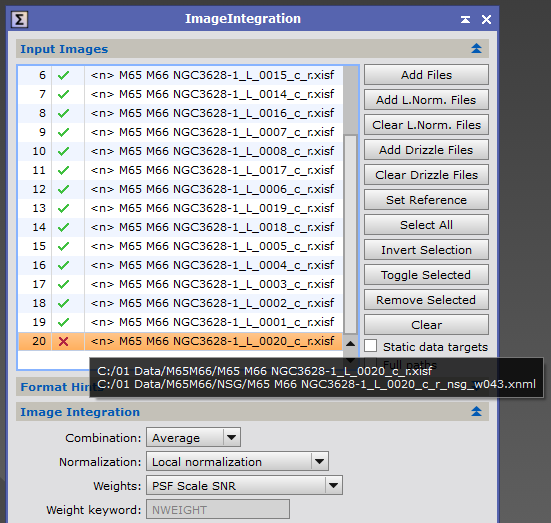Check the Static data targets box
The height and width of the screenshot is (523, 551).
(370, 346)
